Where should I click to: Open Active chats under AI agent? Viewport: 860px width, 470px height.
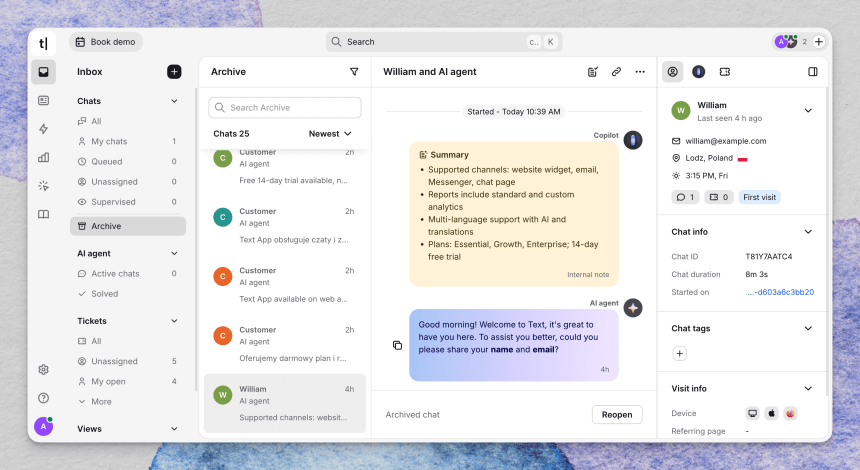(128, 274)
